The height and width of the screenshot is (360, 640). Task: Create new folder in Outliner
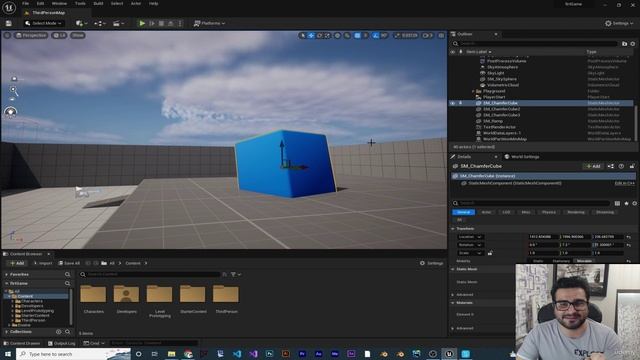pyautogui.click(x=624, y=44)
